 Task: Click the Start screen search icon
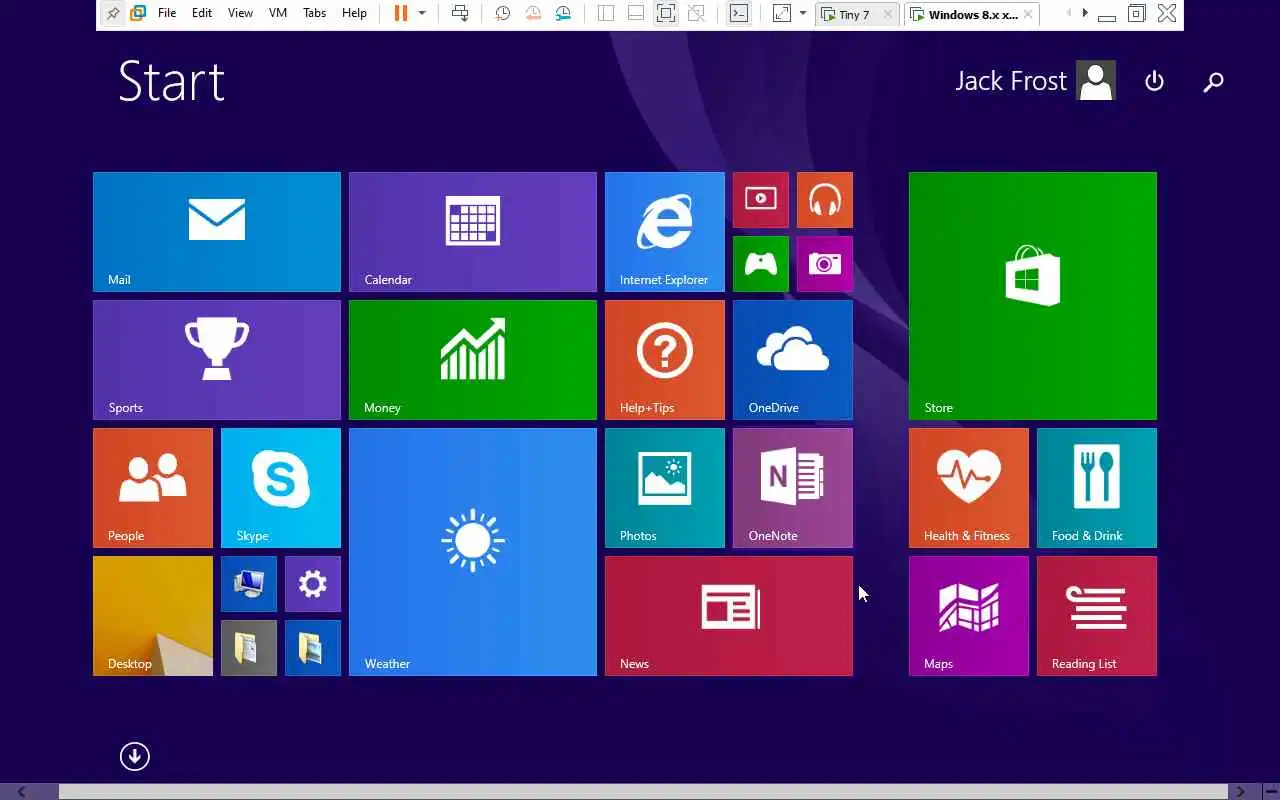[x=1213, y=82]
